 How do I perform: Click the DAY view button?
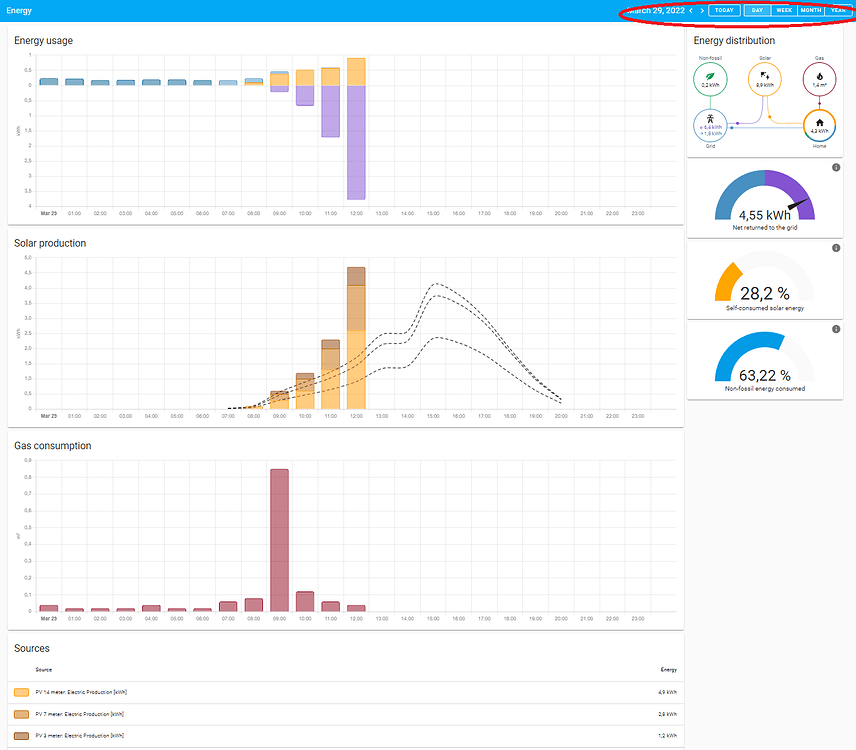[757, 10]
